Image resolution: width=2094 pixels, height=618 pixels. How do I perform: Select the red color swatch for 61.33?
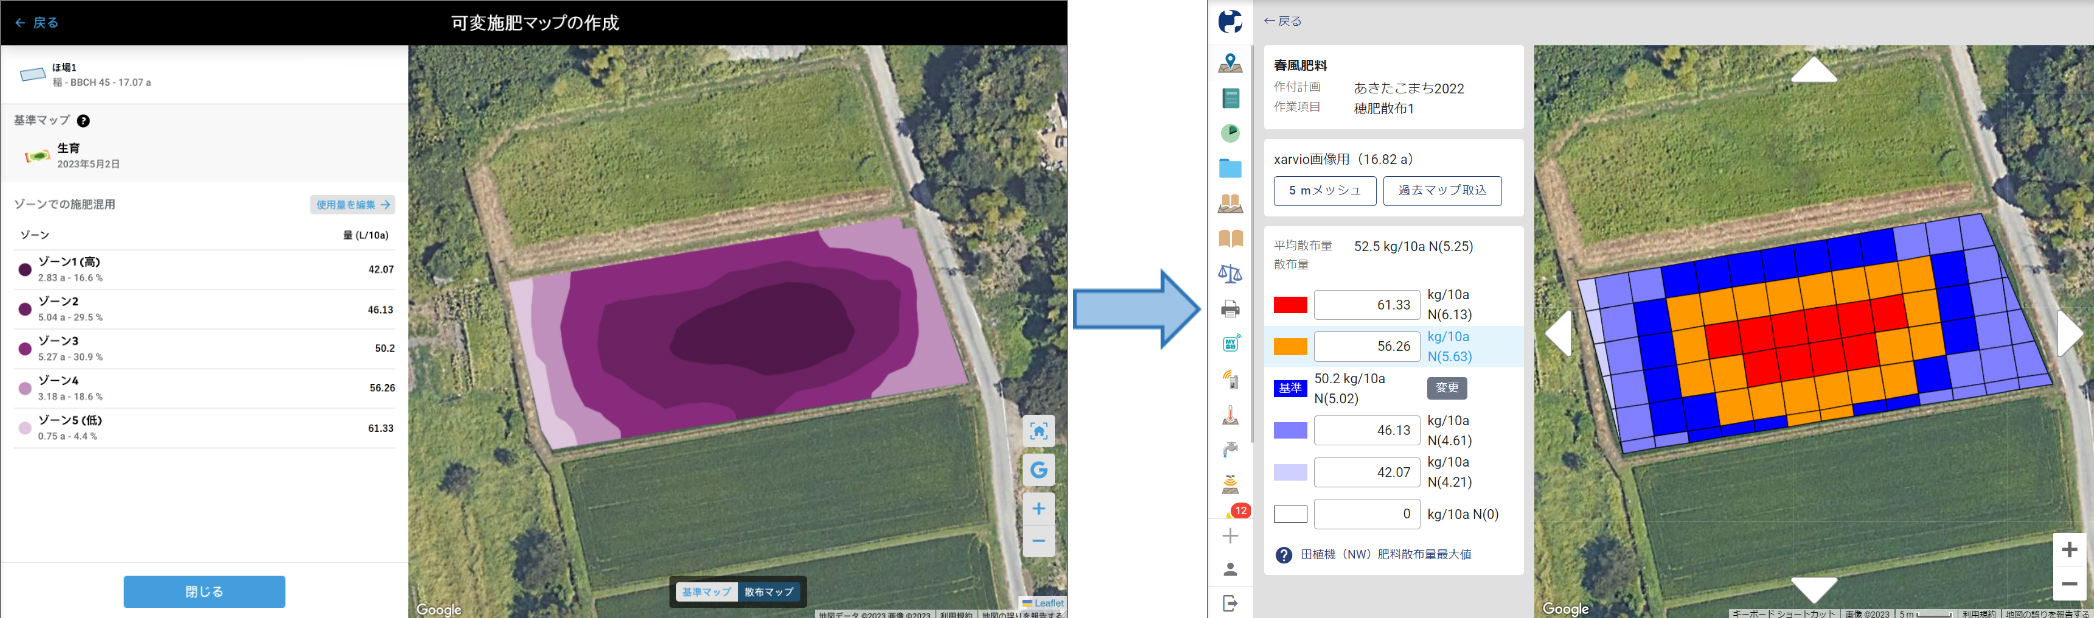[1290, 305]
